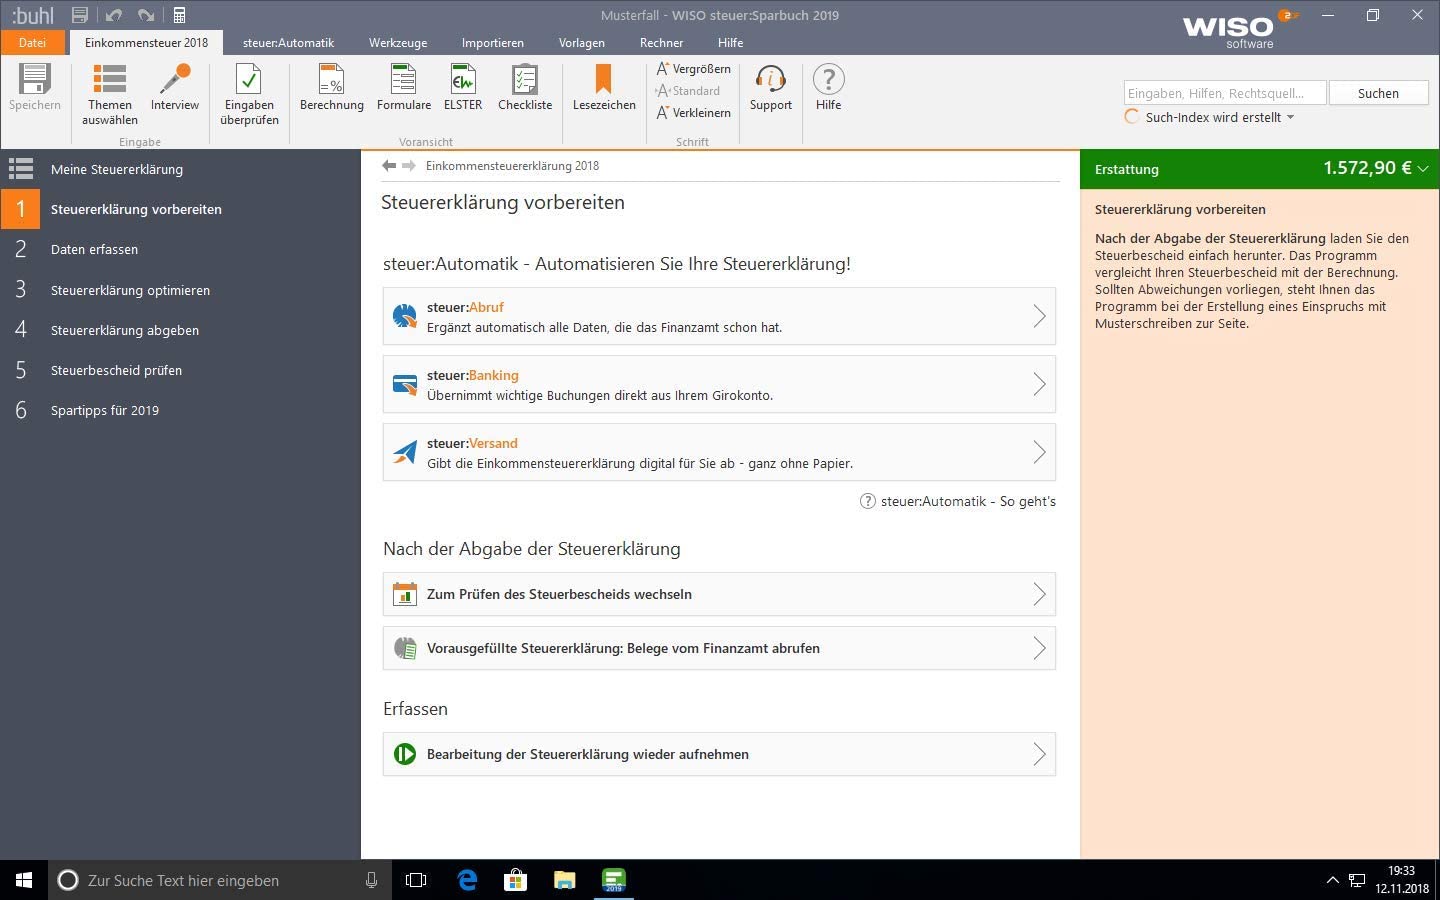Open the Checkliste

(x=525, y=88)
